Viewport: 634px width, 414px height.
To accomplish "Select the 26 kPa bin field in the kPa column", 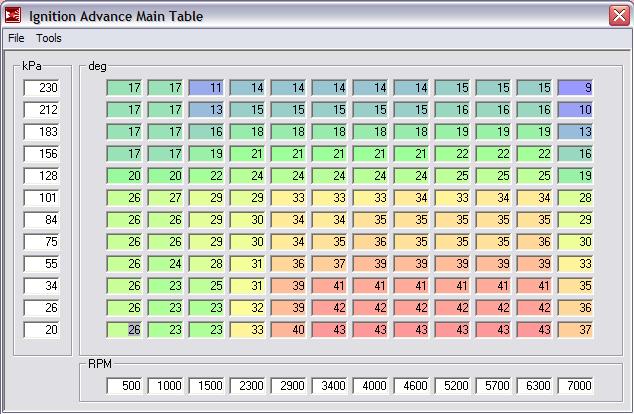I will click(42, 308).
